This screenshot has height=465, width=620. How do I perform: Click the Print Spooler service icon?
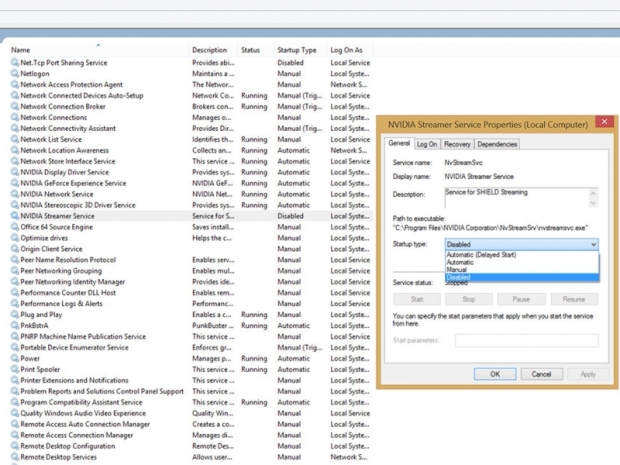pyautogui.click(x=14, y=369)
